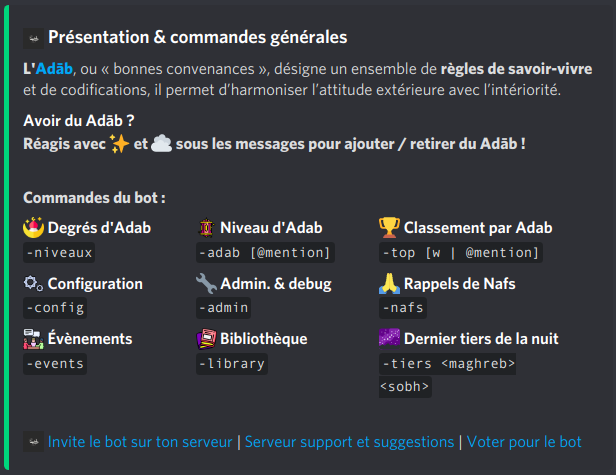Open the Invite le bot sur ton serveur link
Viewport: 616px width, 475px height.
139,441
